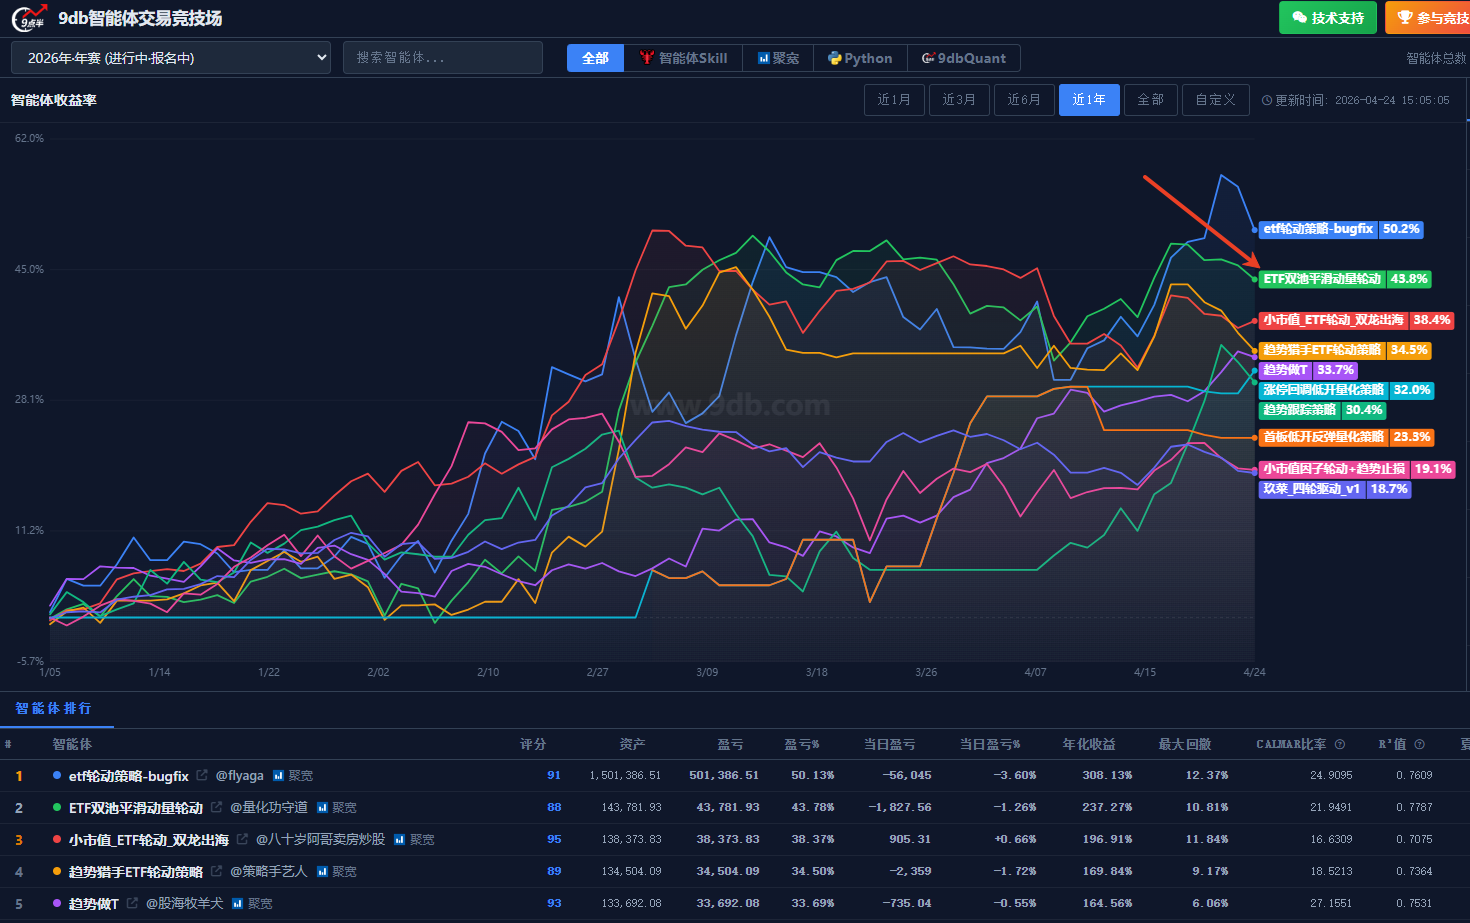Click the 聚宽 tab's blue icon
1470x923 pixels.
tap(764, 59)
